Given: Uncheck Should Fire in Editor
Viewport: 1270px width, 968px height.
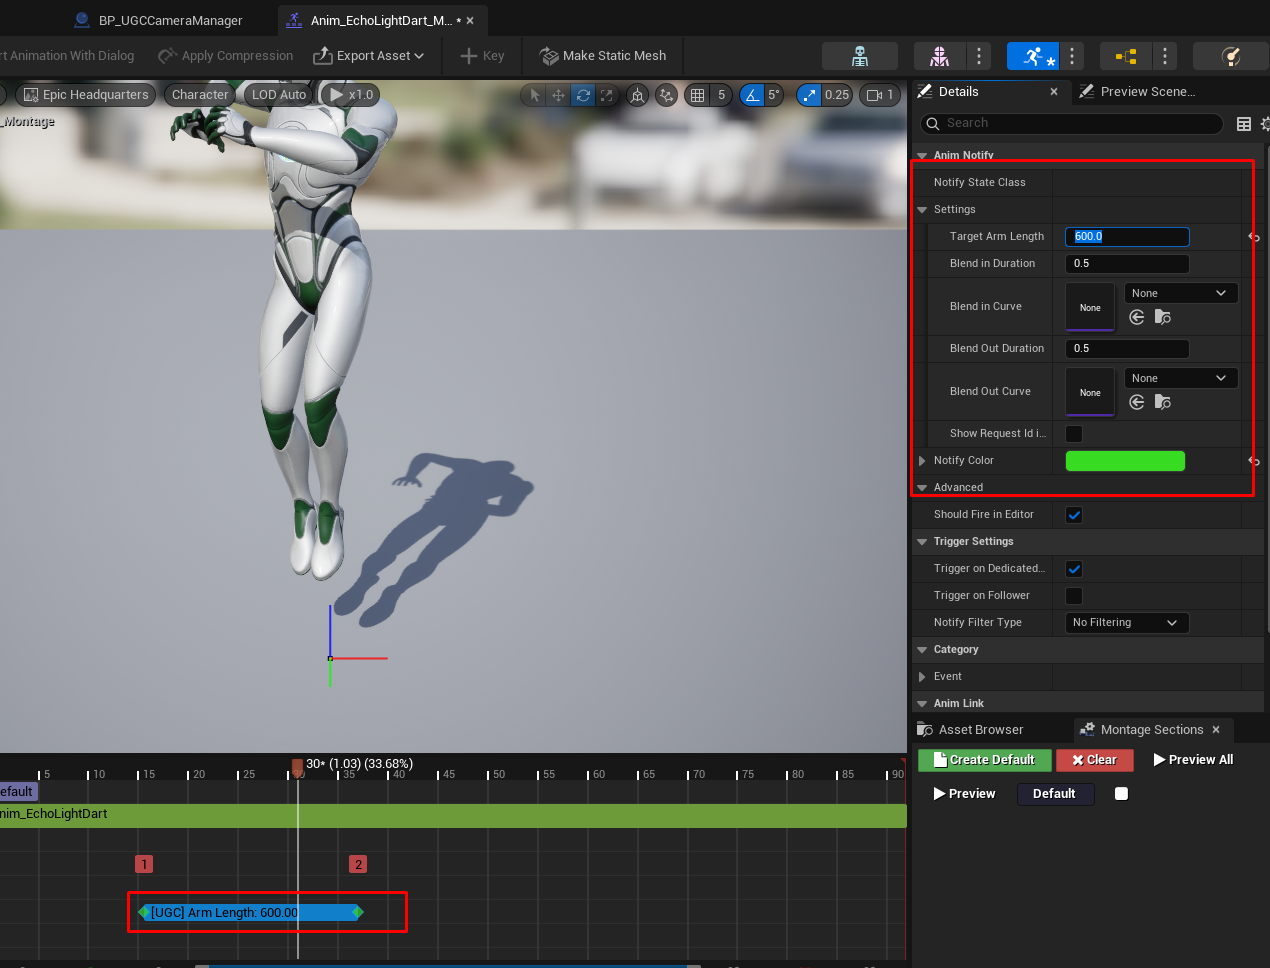Looking at the screenshot, I should pyautogui.click(x=1074, y=515).
